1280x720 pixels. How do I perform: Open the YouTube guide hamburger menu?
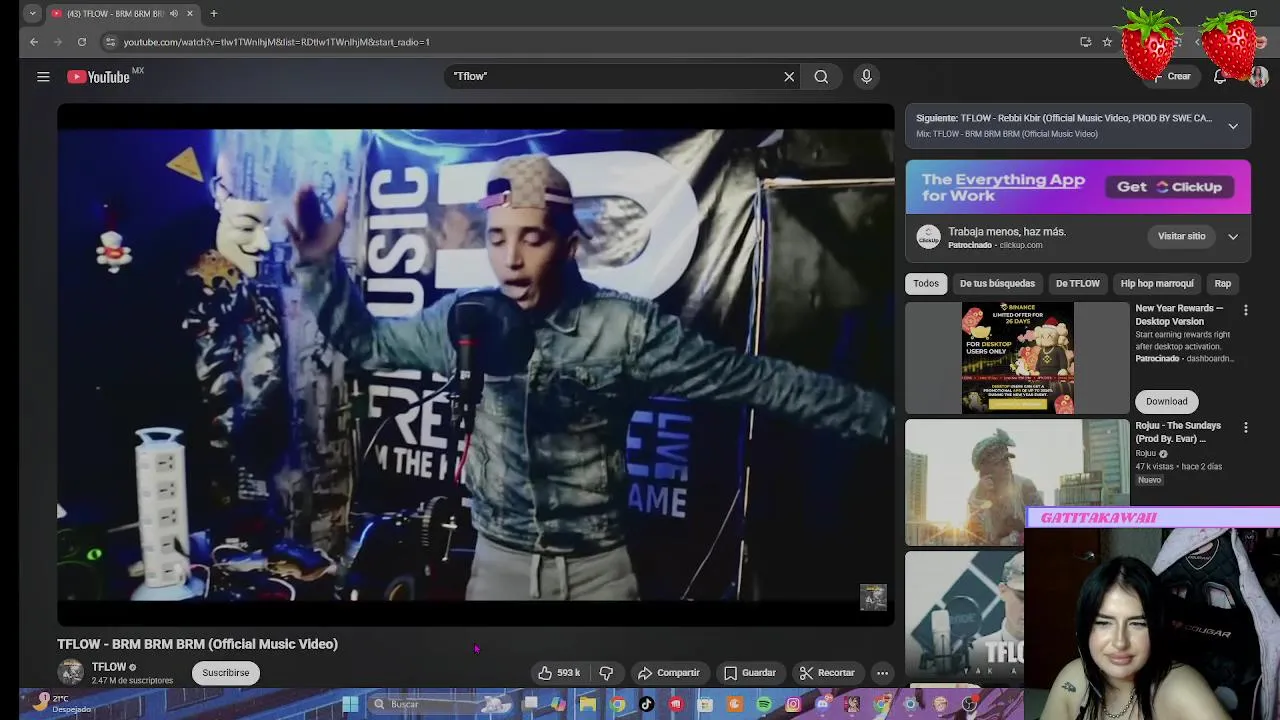[43, 77]
